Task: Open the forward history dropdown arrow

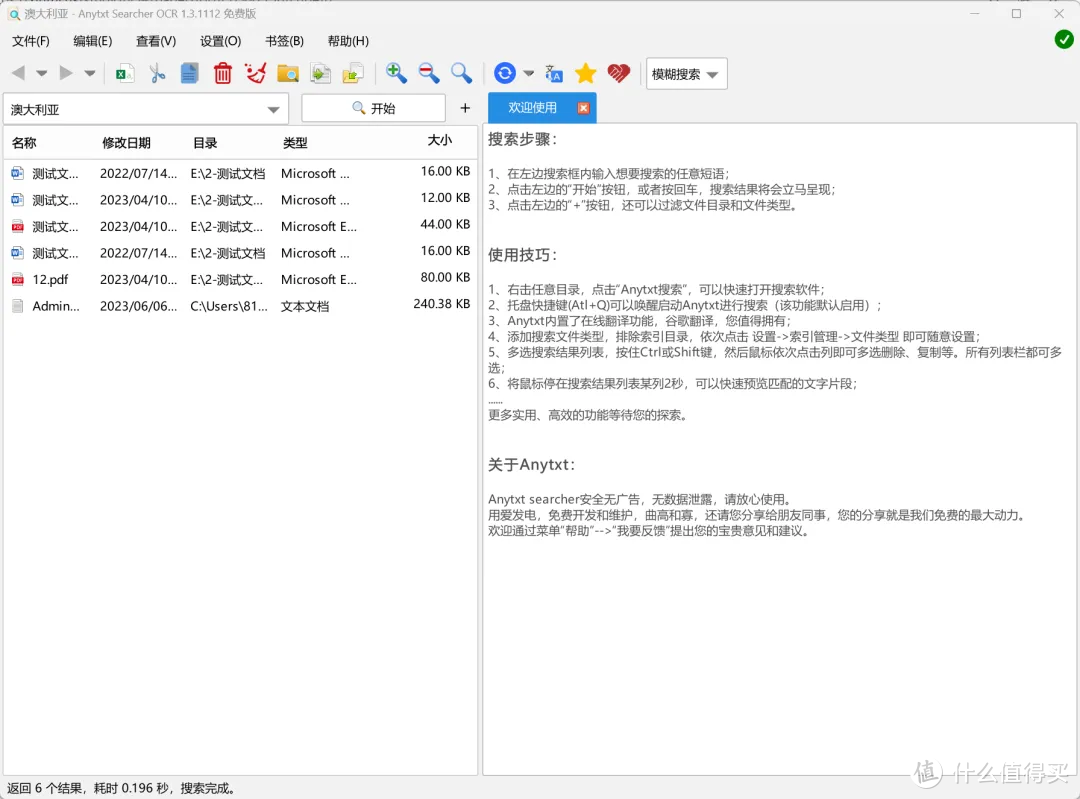Action: pyautogui.click(x=90, y=73)
